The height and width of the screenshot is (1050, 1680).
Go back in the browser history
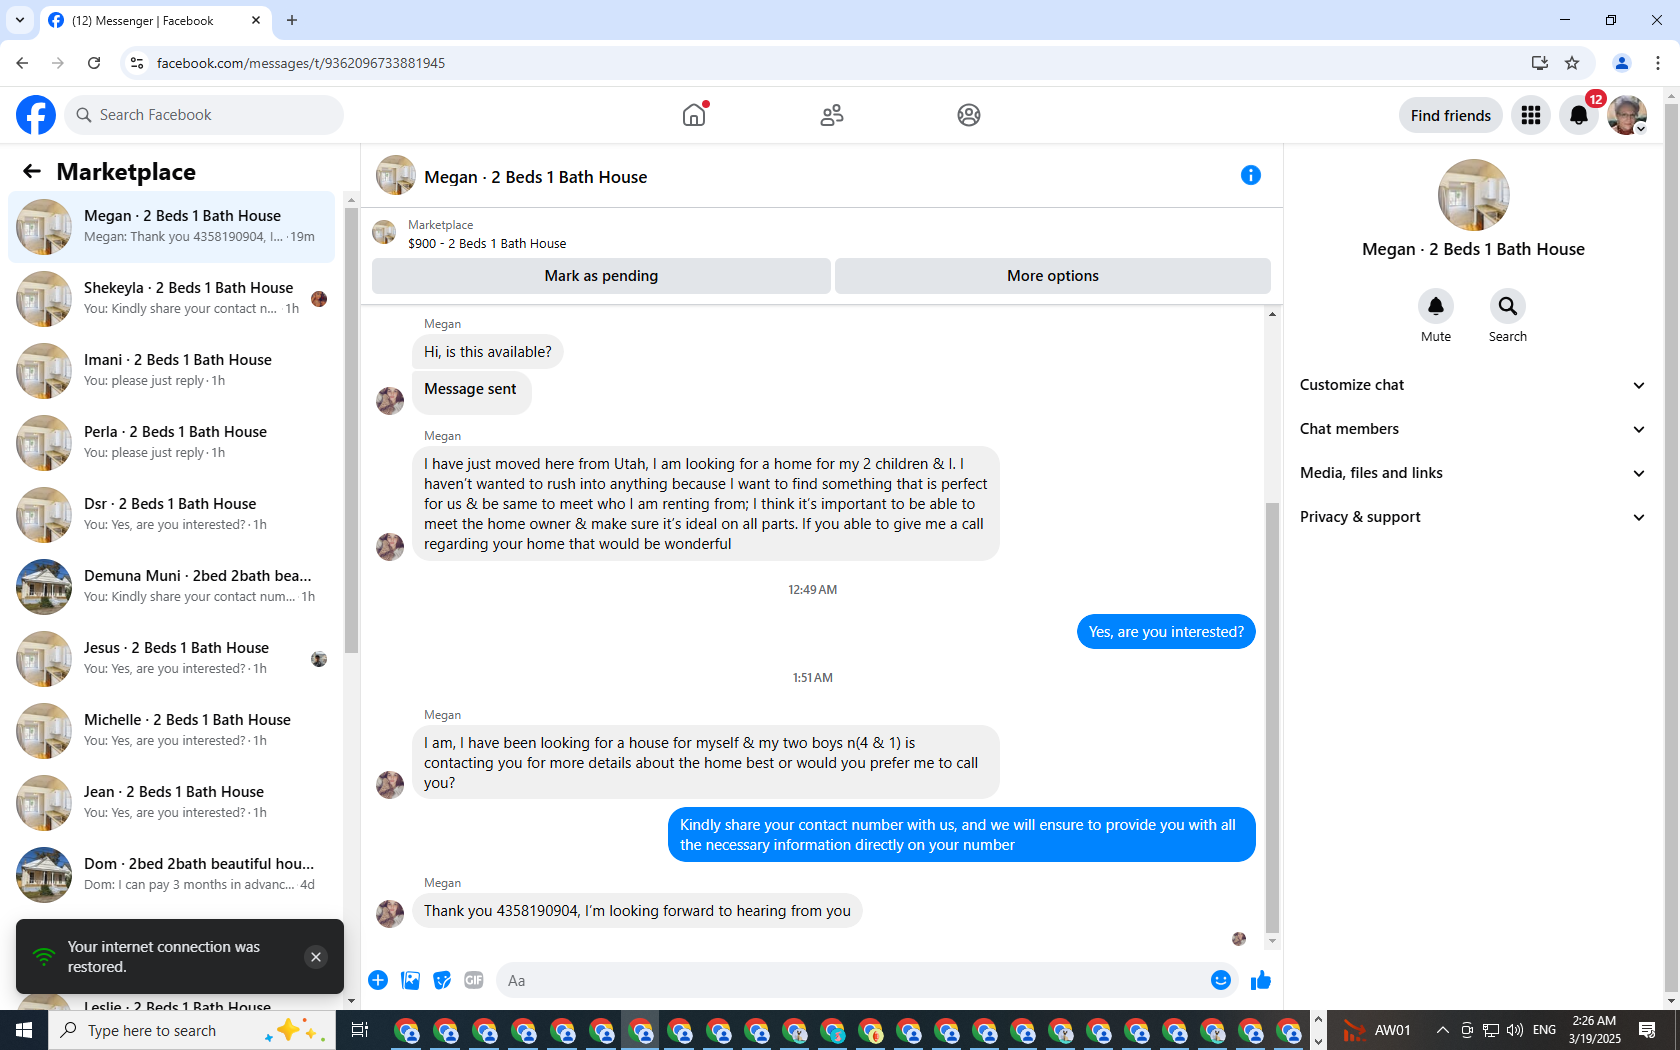22,63
